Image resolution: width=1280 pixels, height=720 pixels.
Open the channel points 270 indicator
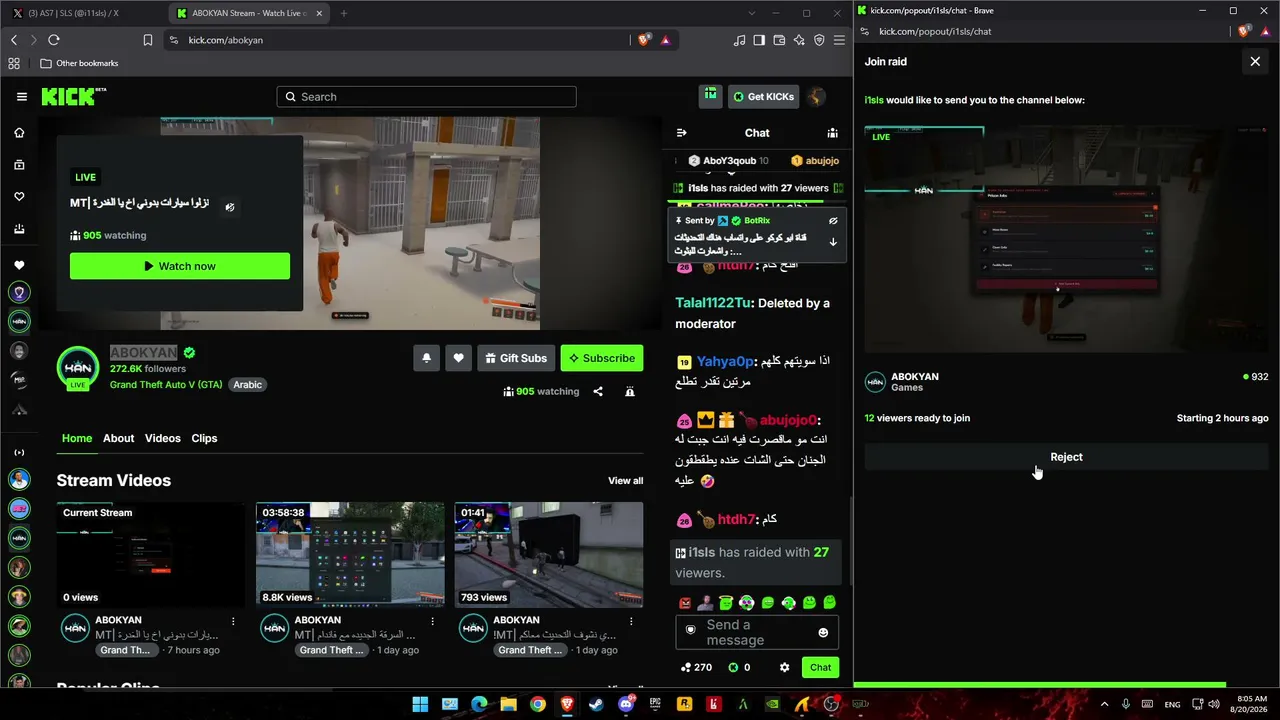pyautogui.click(x=696, y=667)
